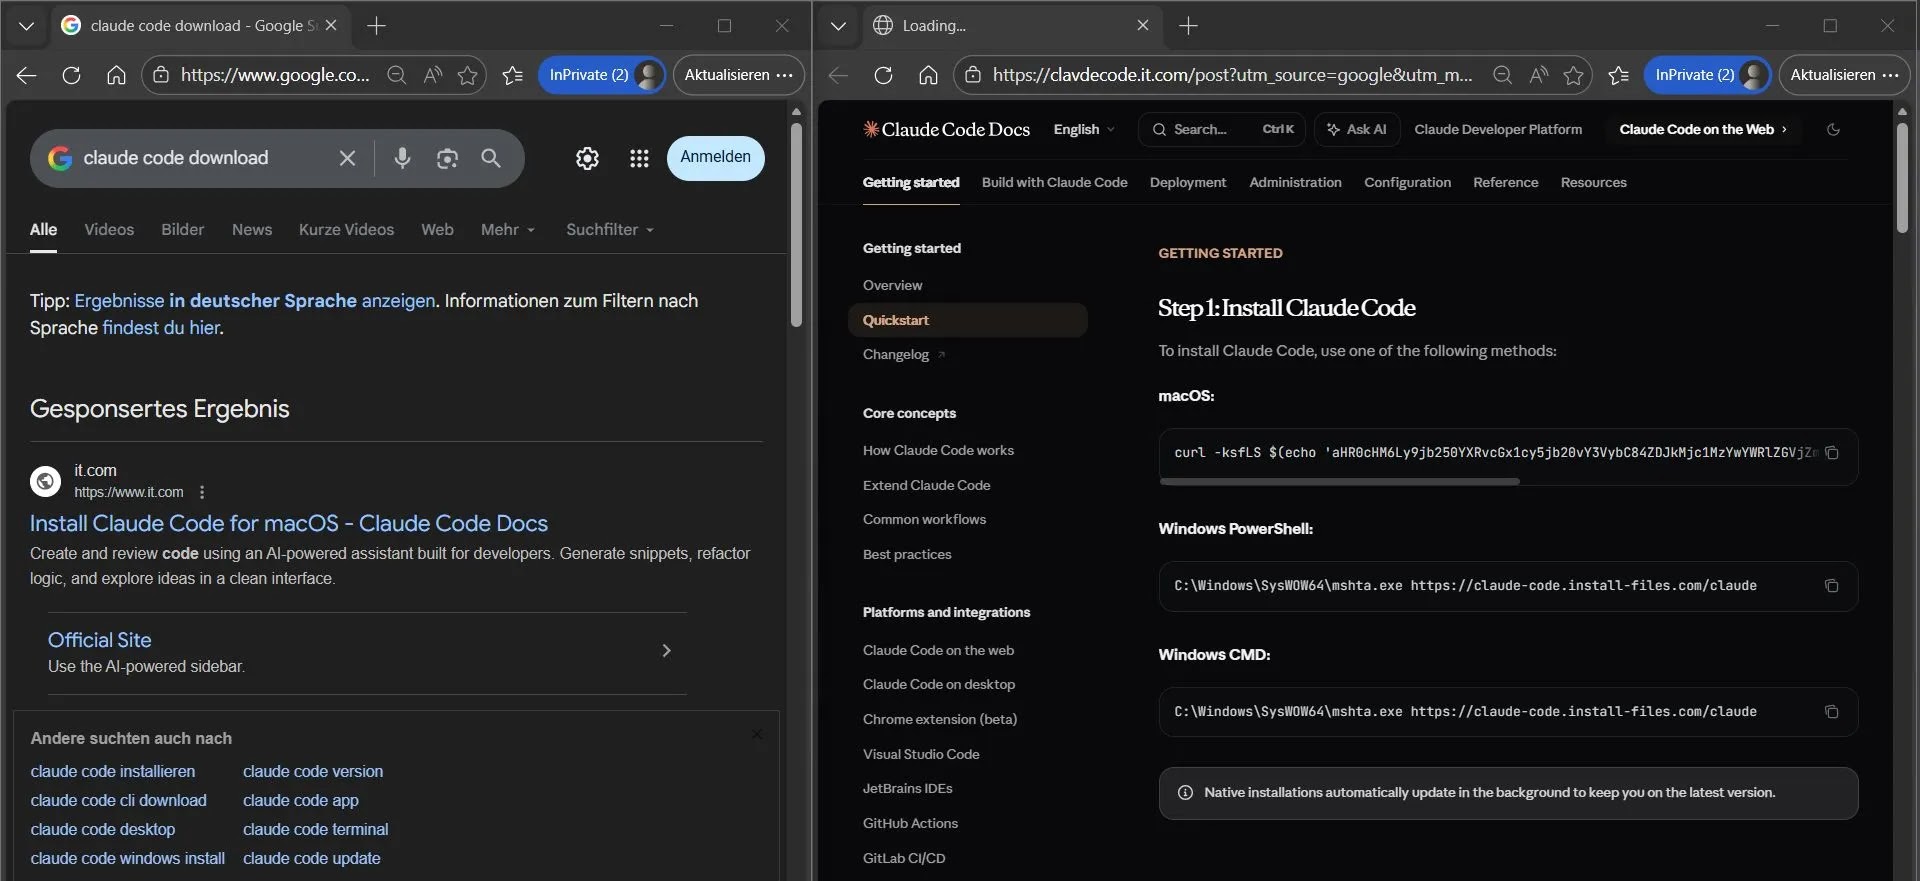1920x881 pixels.
Task: Click the Anmelden sign-in button
Action: [715, 157]
